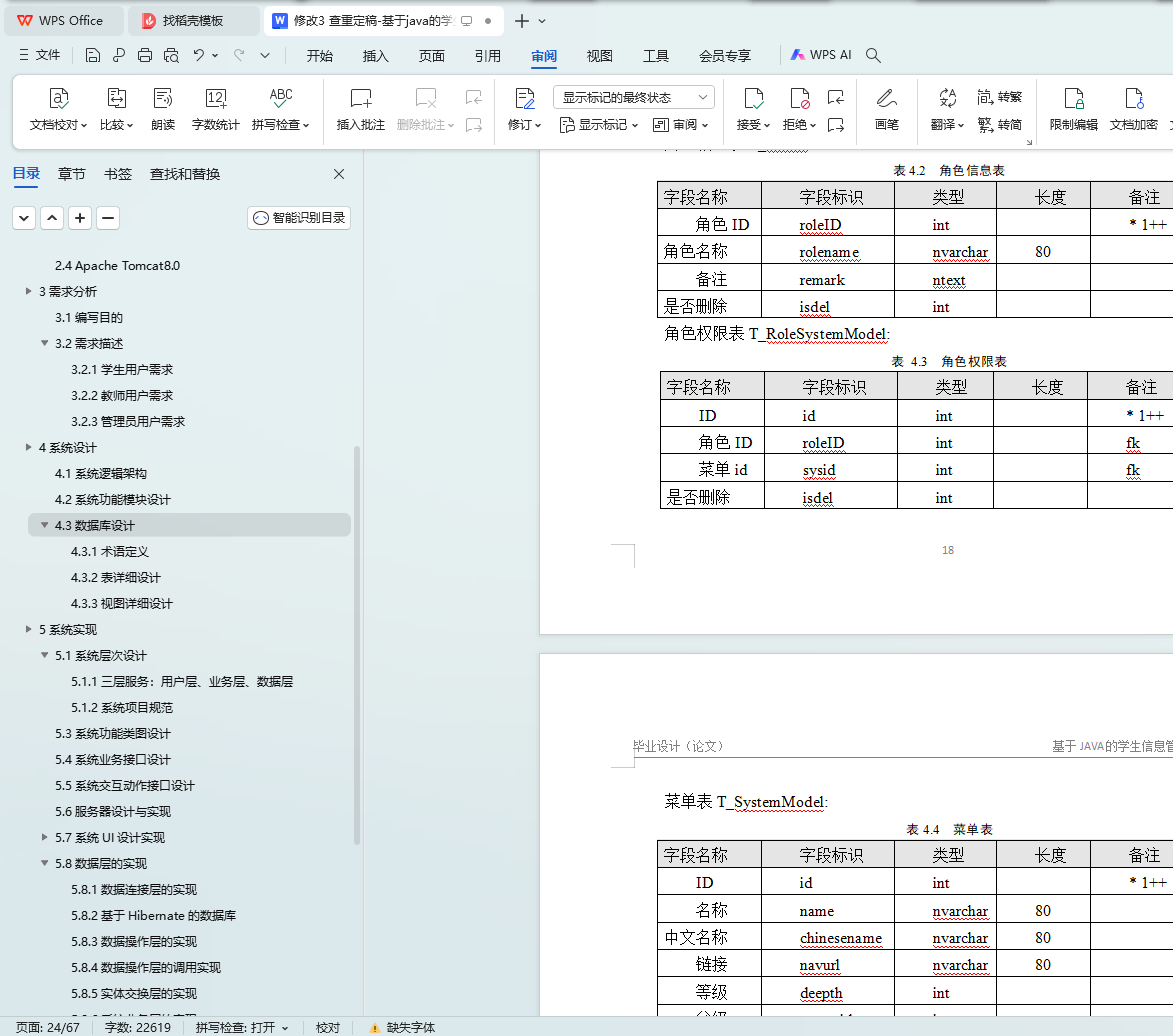Image resolution: width=1173 pixels, height=1036 pixels.
Task: Click the print icon in quick toolbar
Action: pyautogui.click(x=144, y=55)
